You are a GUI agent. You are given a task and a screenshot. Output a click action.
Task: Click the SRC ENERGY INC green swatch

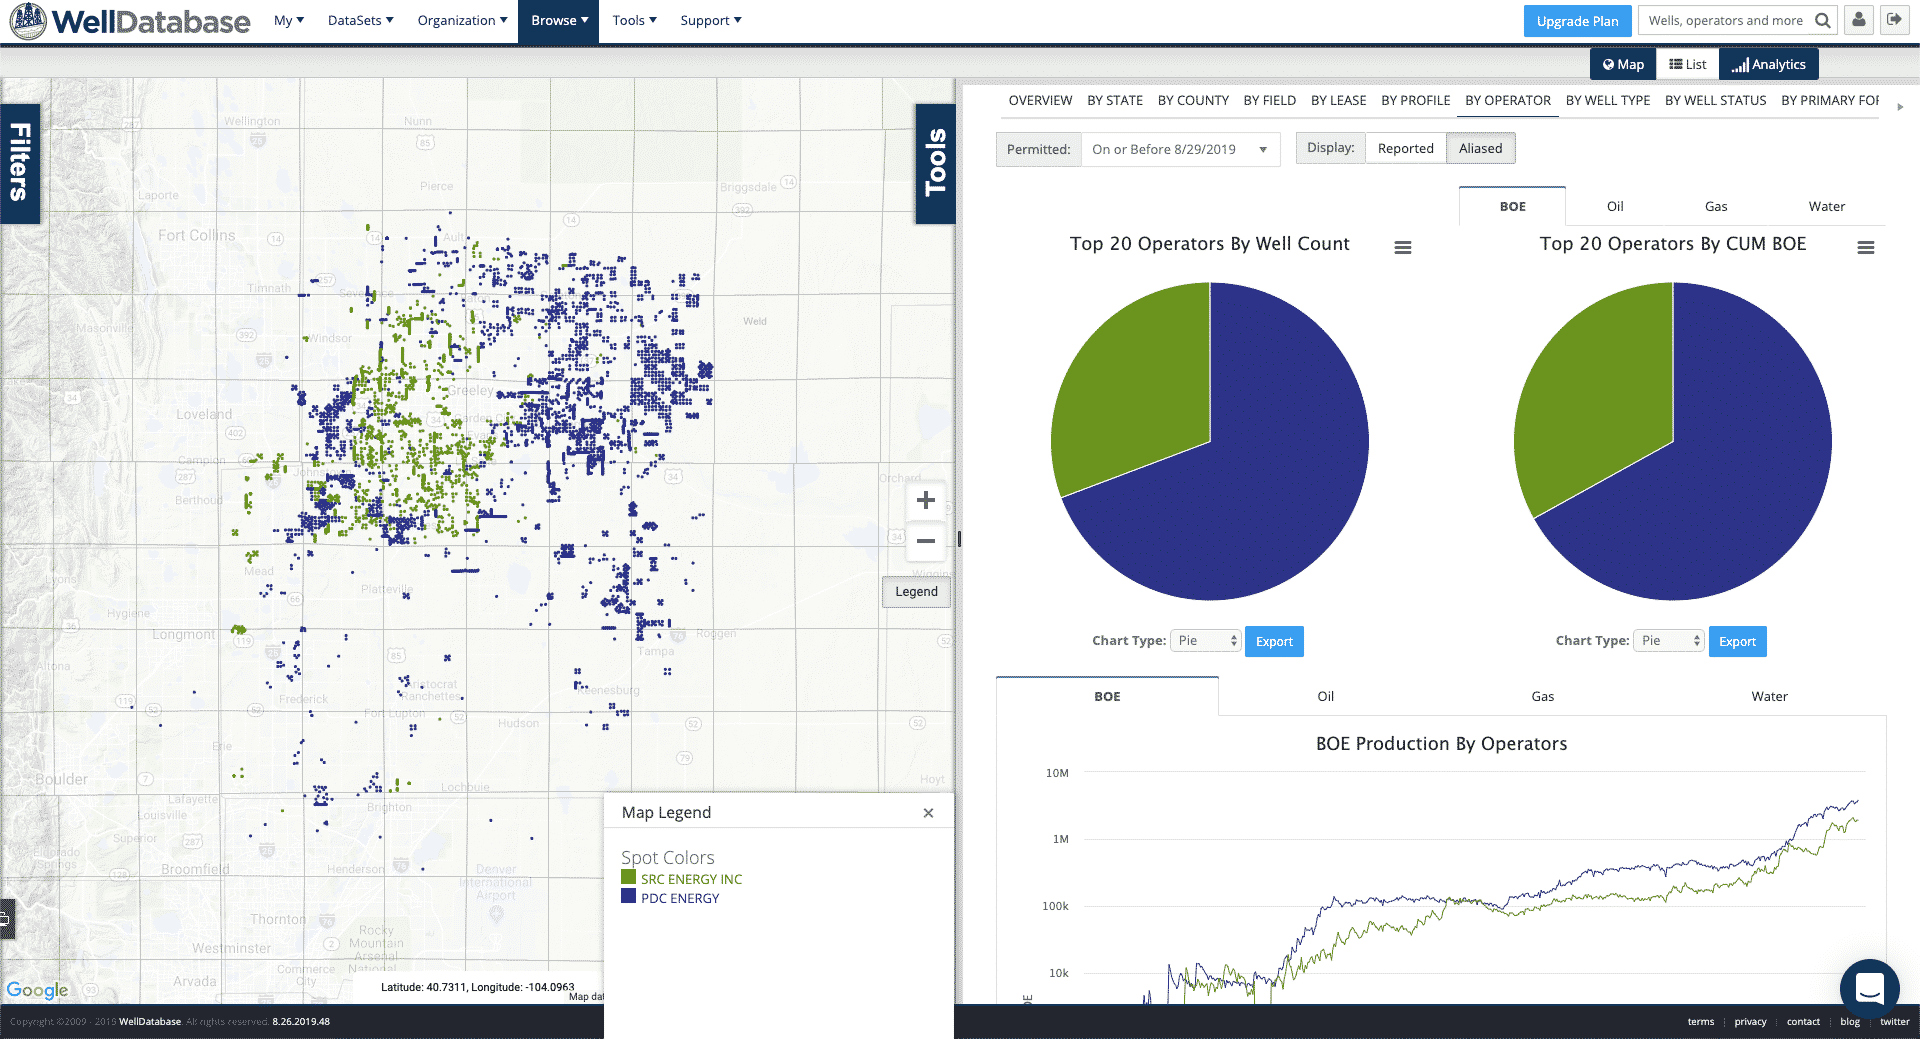coord(628,878)
